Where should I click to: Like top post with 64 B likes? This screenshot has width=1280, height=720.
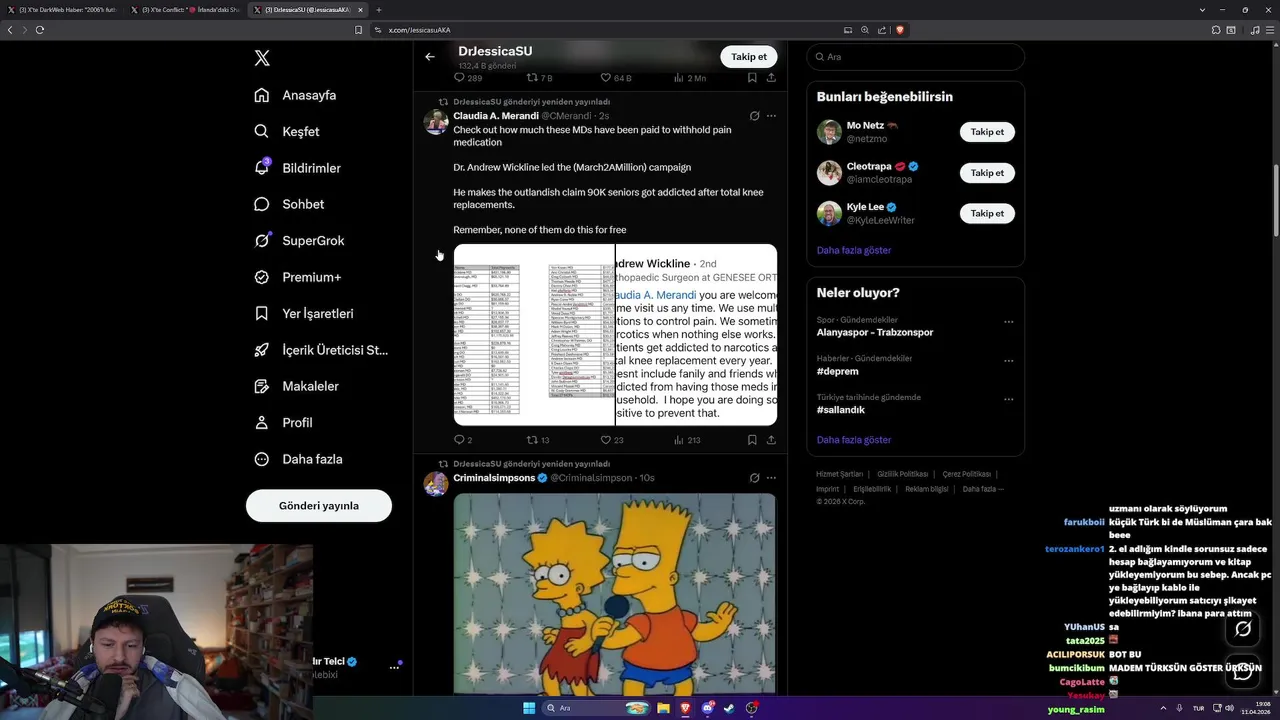pos(615,77)
